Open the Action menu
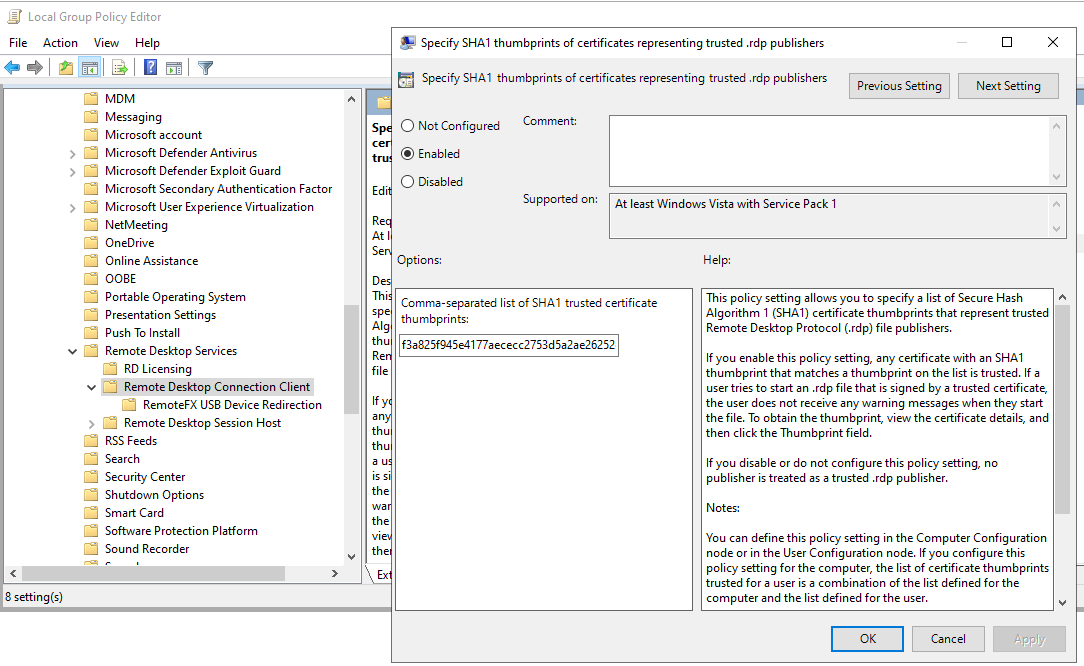 60,43
